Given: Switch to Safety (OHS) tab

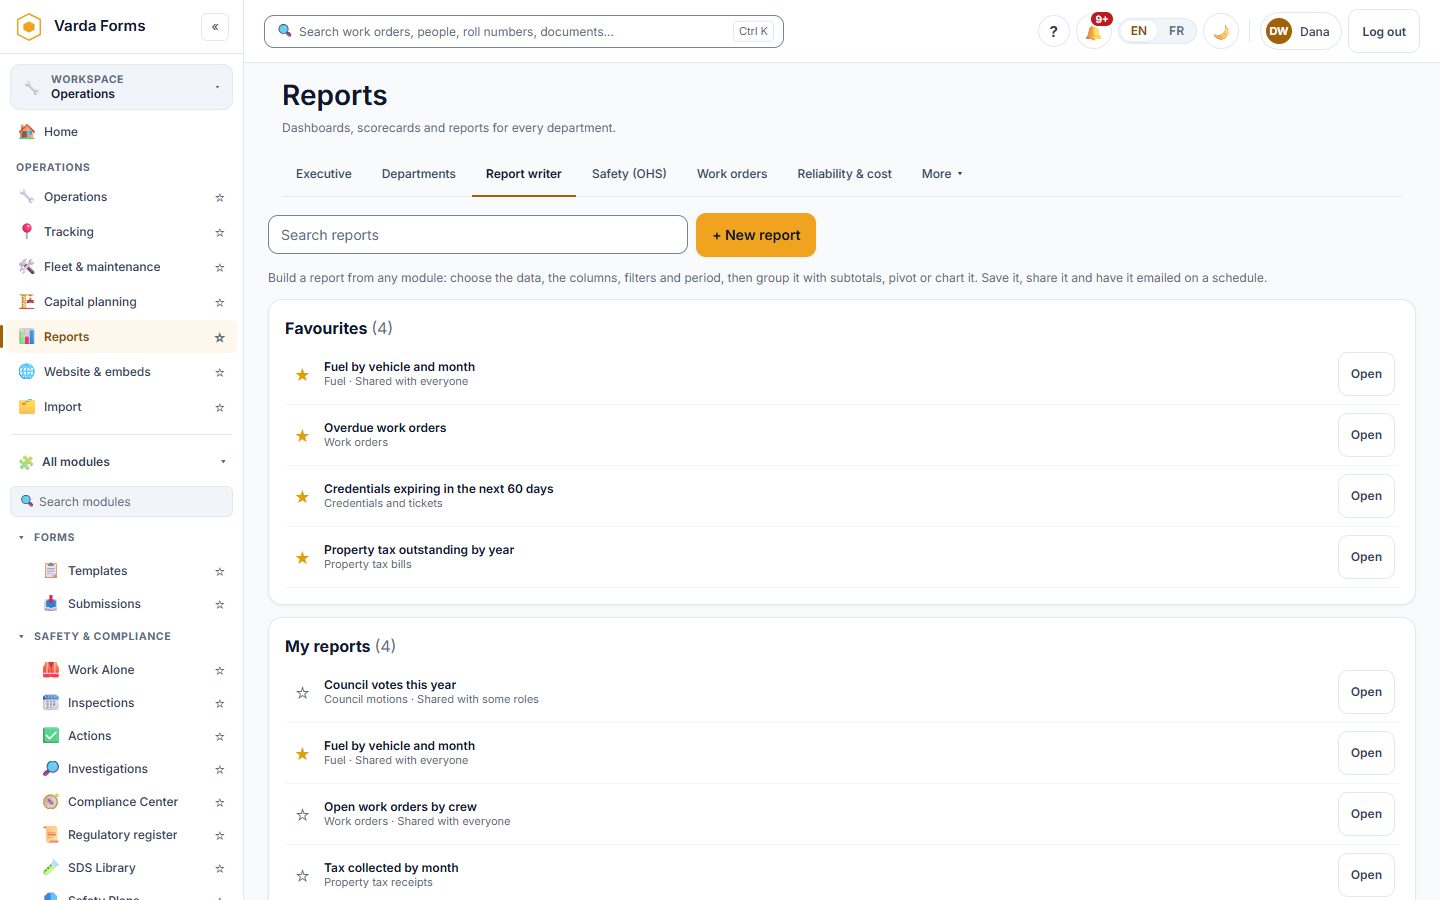Looking at the screenshot, I should (x=629, y=174).
